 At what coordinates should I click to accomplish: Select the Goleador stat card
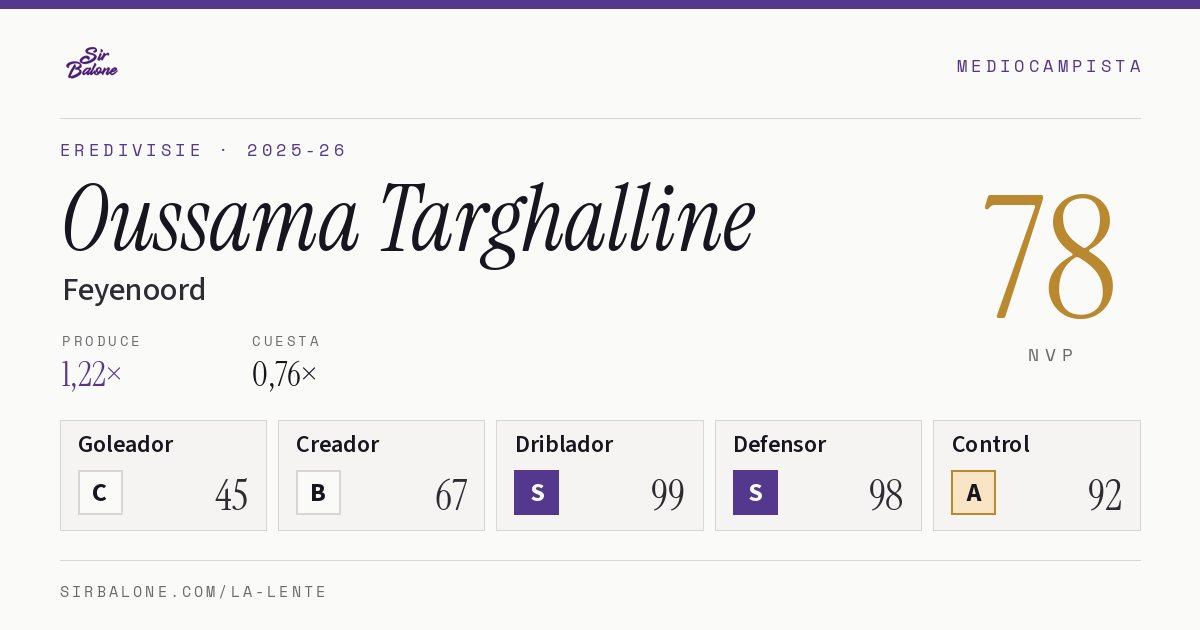pos(163,475)
